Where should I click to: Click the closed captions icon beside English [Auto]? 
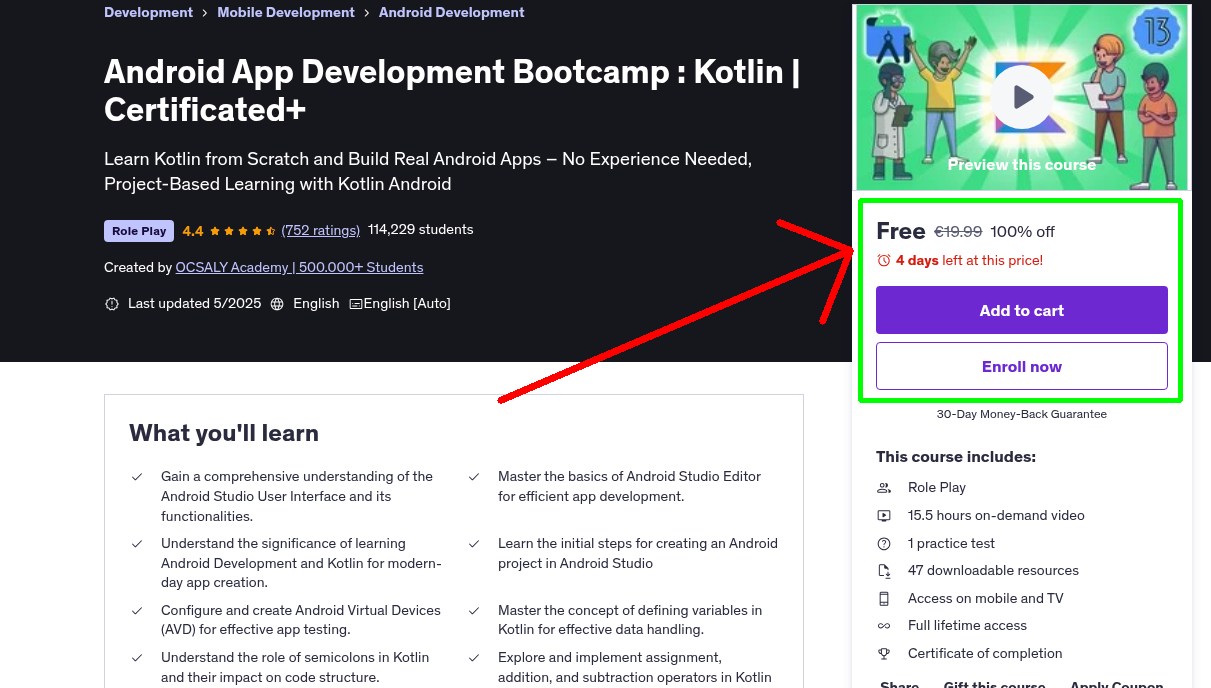click(355, 304)
